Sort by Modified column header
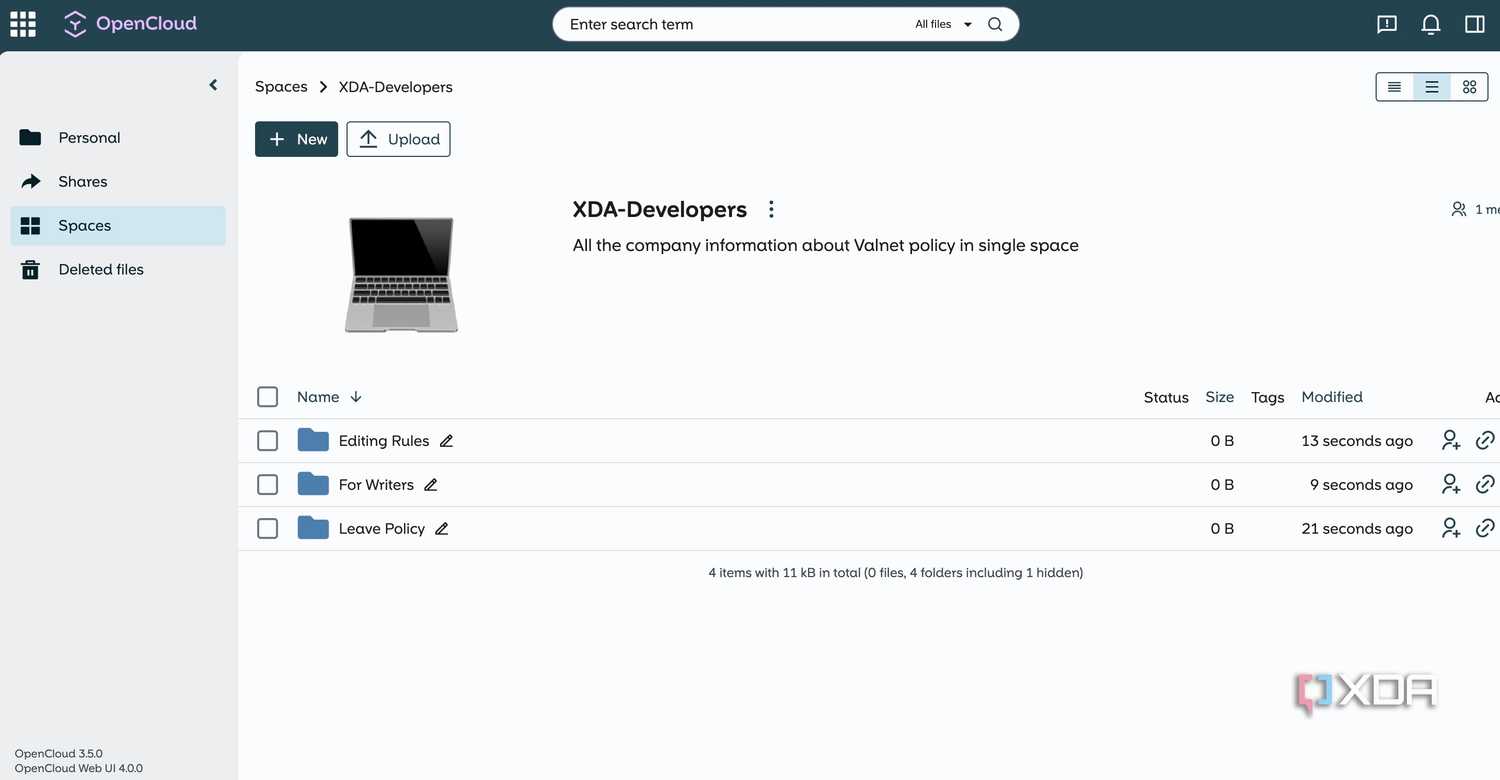This screenshot has height=780, width=1500. pyautogui.click(x=1332, y=397)
